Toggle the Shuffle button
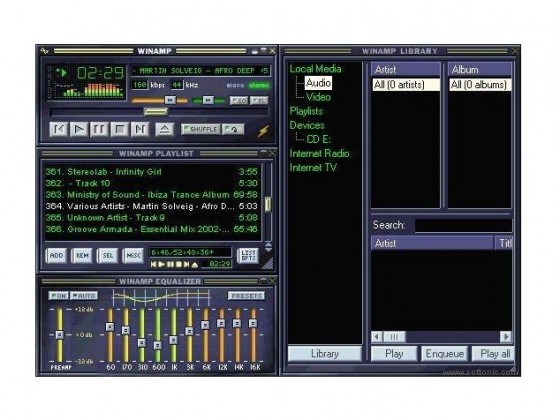560x420 pixels. [x=201, y=129]
